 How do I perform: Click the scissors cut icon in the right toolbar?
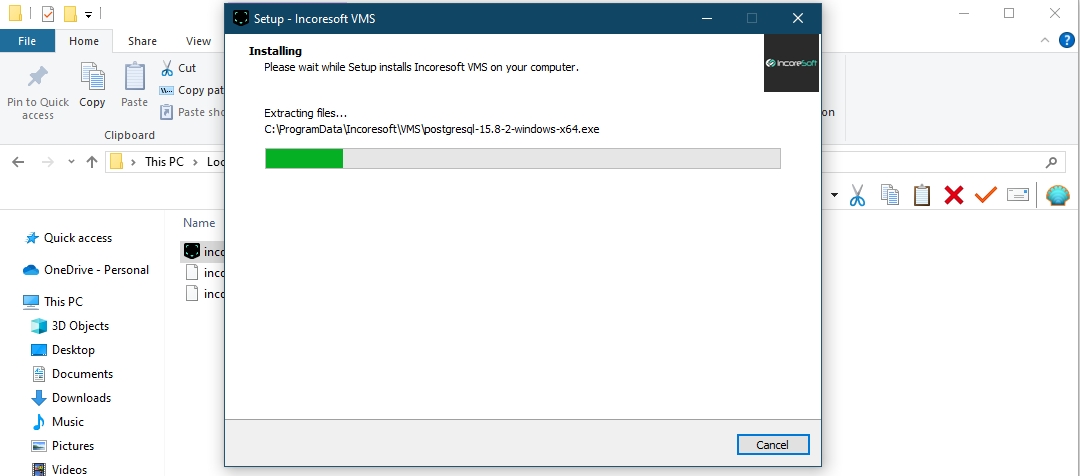click(857, 195)
